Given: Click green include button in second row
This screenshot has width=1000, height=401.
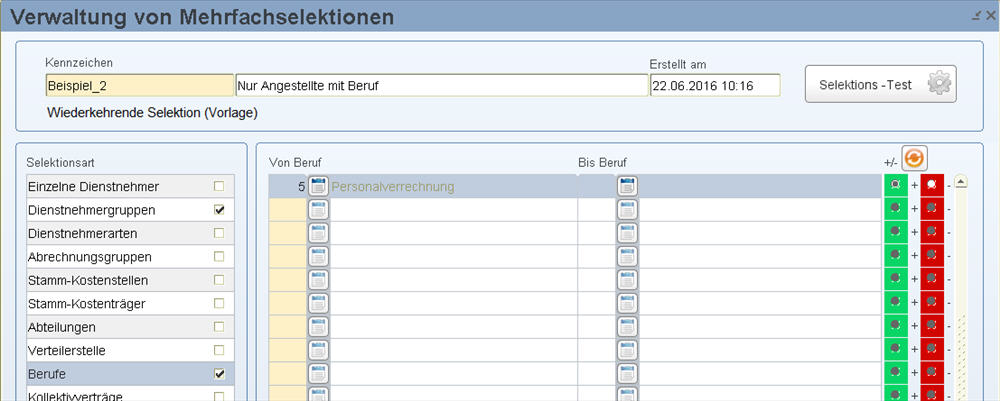Looking at the screenshot, I should point(895,209).
